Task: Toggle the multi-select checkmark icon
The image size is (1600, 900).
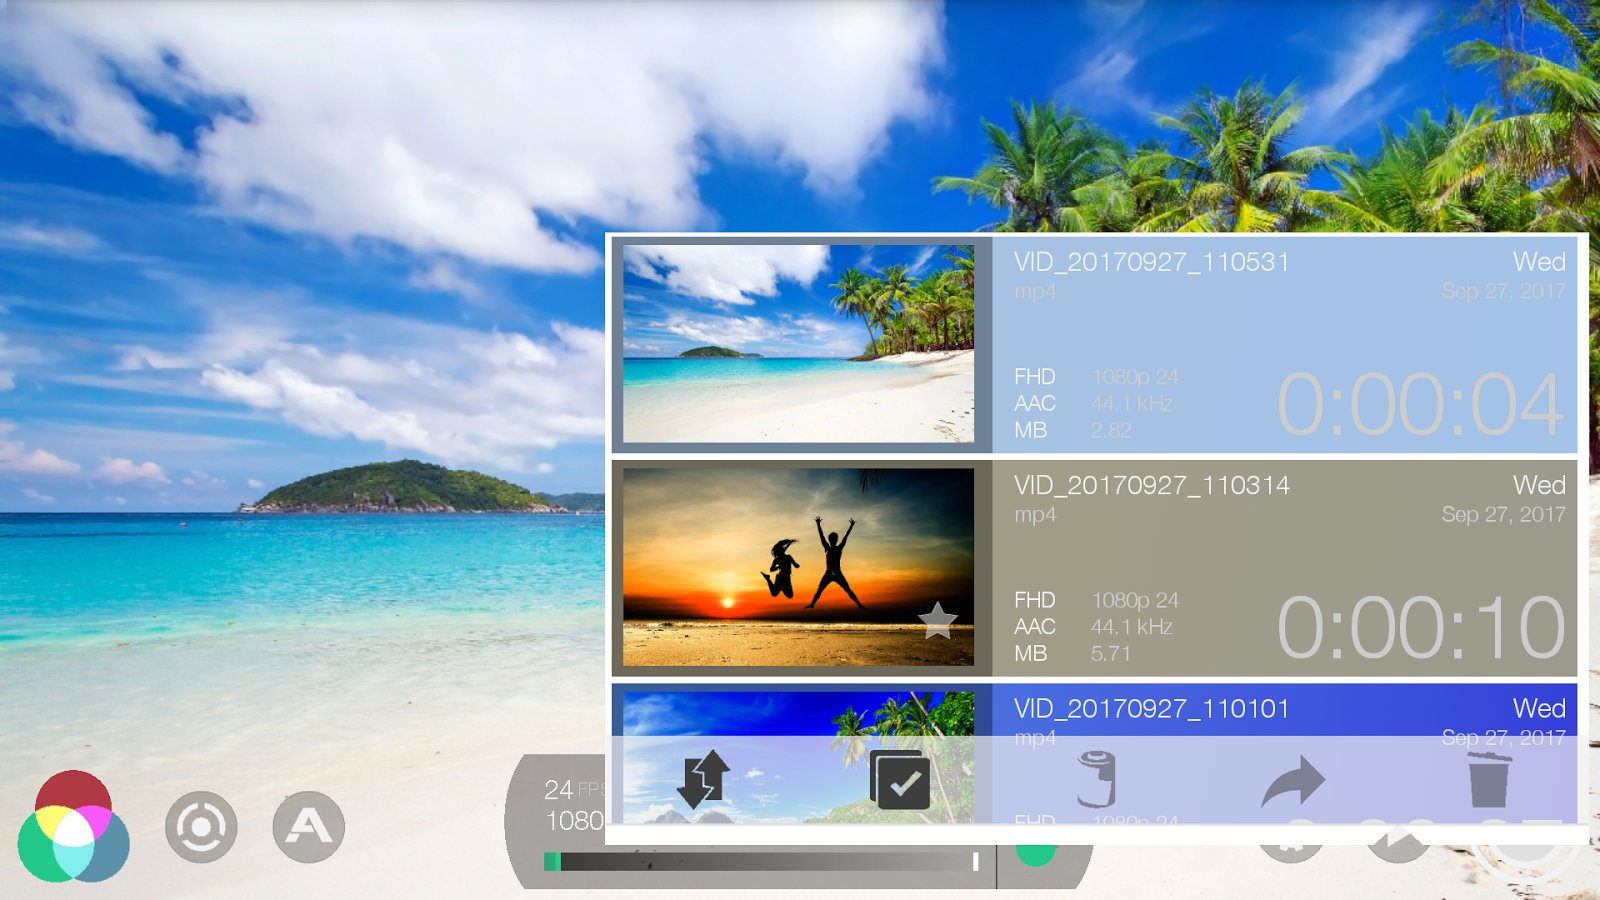Action: click(x=900, y=780)
